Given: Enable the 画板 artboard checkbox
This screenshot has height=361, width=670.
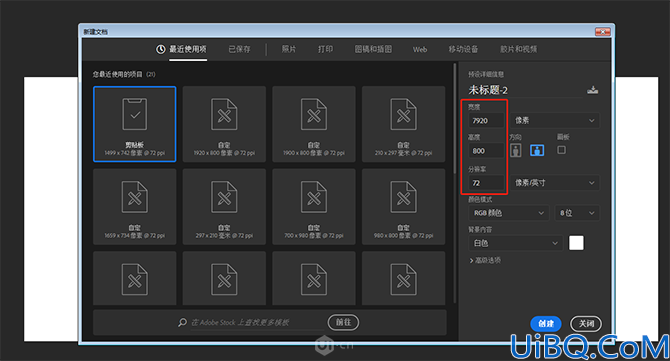Looking at the screenshot, I should point(561,150).
